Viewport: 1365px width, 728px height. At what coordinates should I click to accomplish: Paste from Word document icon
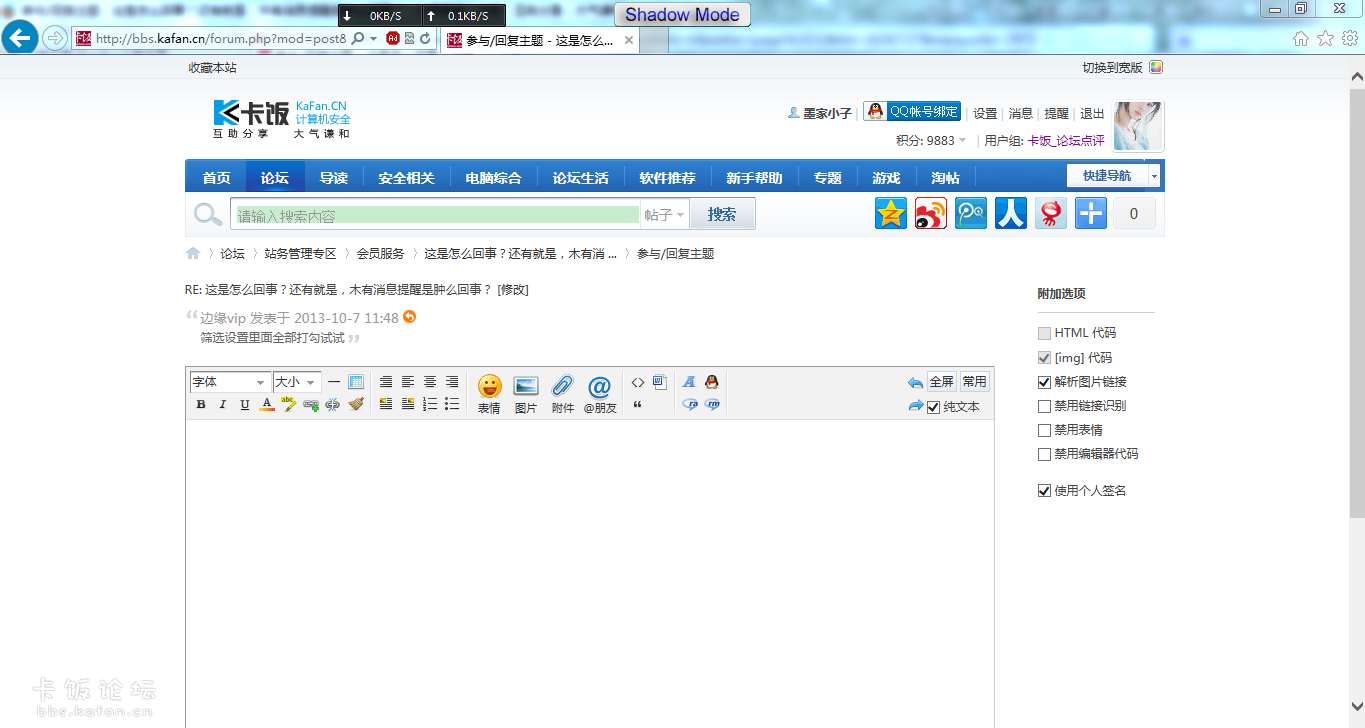660,382
